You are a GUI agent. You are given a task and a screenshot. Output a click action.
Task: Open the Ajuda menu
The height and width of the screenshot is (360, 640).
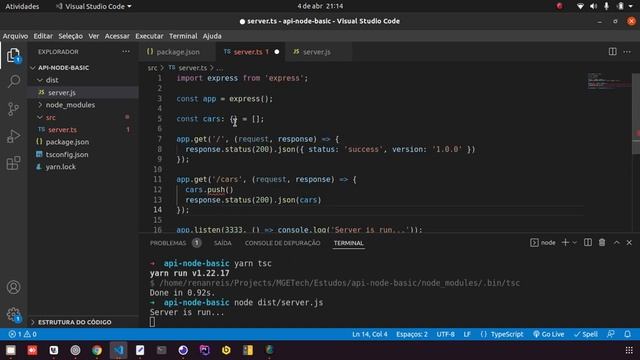[x=212, y=36]
